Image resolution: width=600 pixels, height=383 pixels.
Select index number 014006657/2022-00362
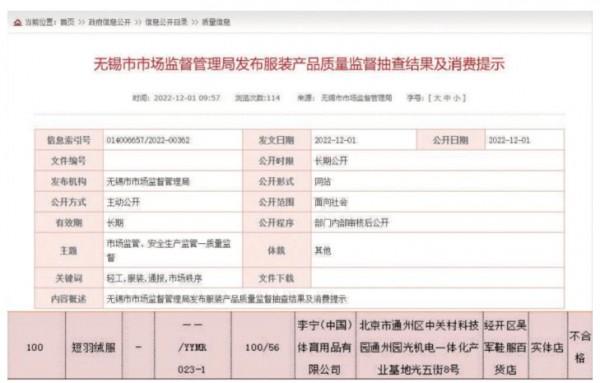click(148, 140)
